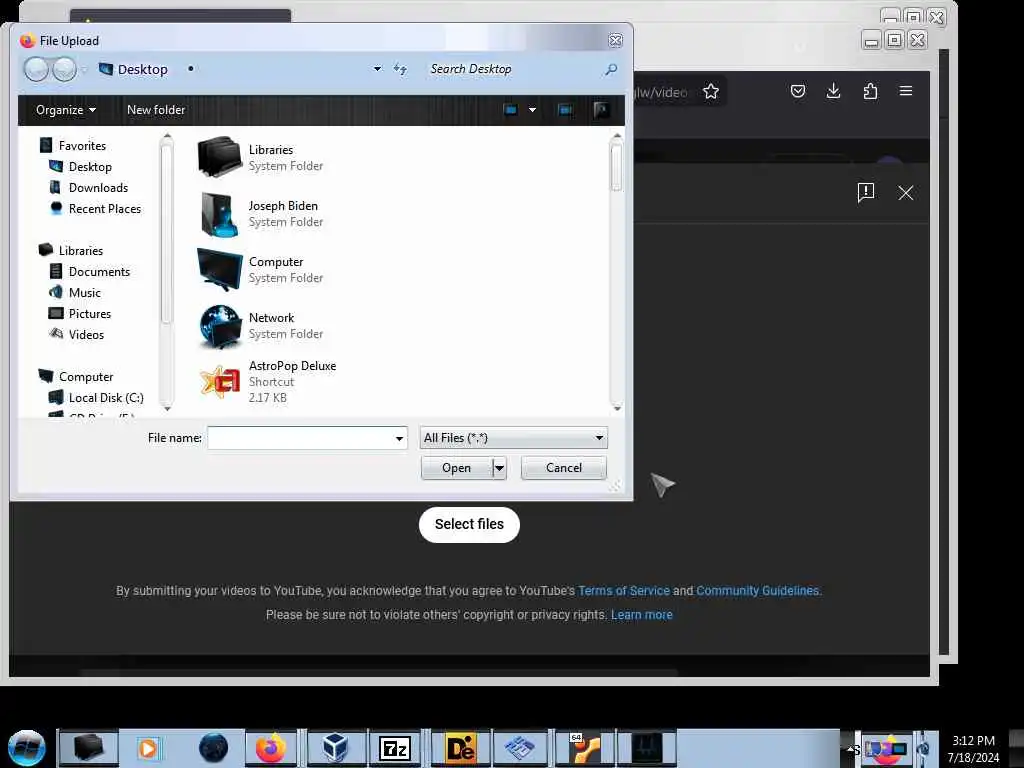Viewport: 1024px width, 768px height.
Task: Select Favorites node in navigation pane
Action: (x=73, y=146)
